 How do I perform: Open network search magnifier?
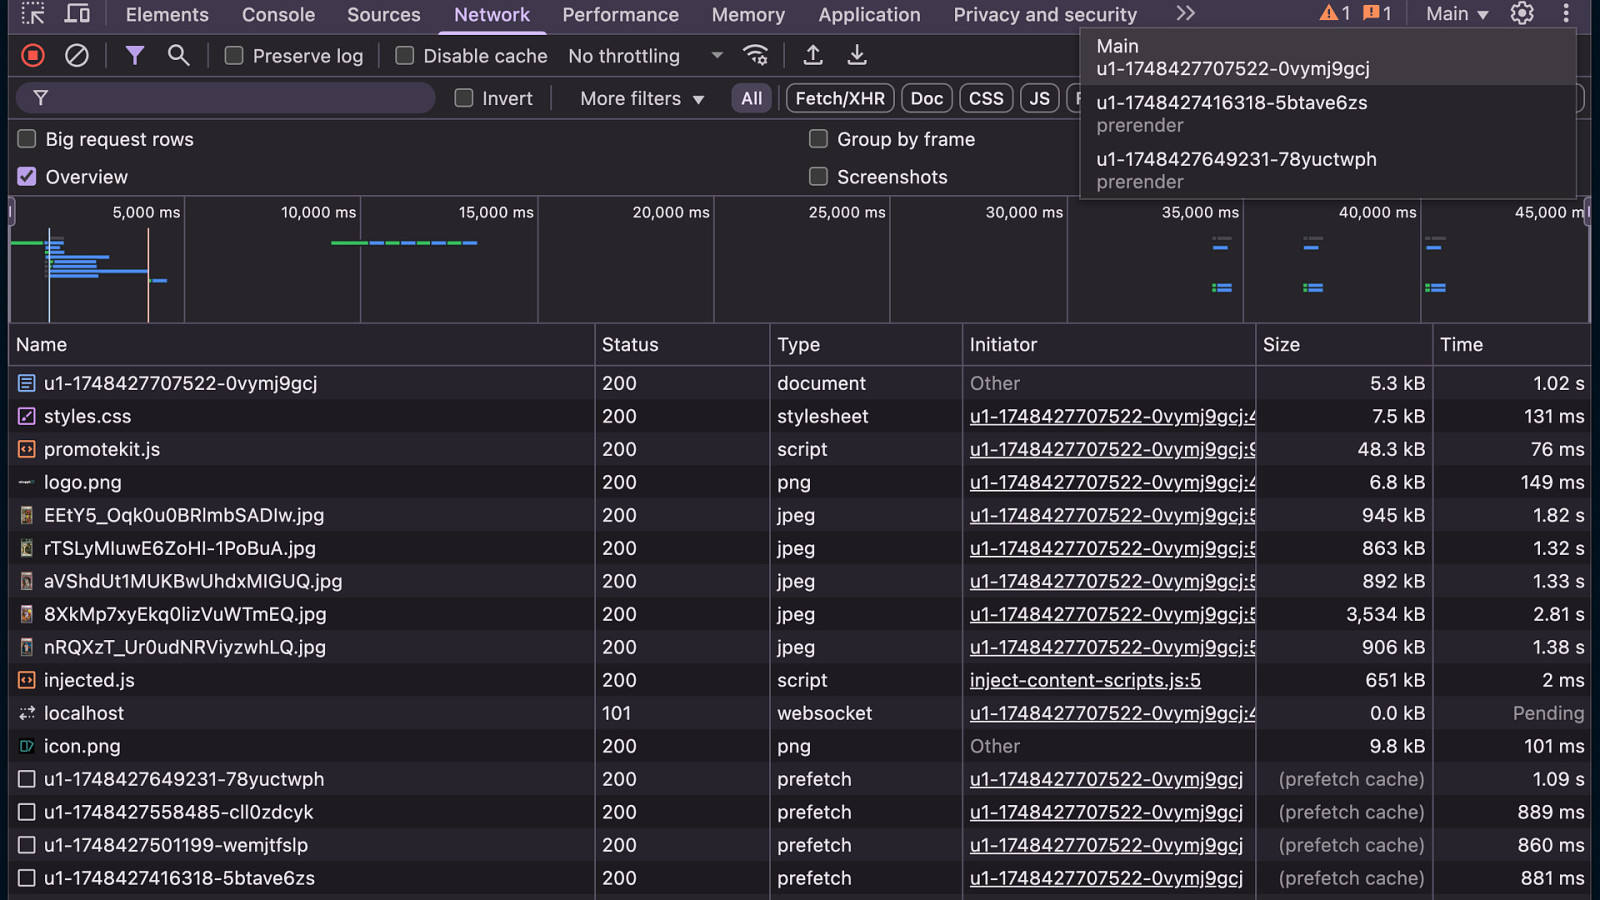click(178, 56)
